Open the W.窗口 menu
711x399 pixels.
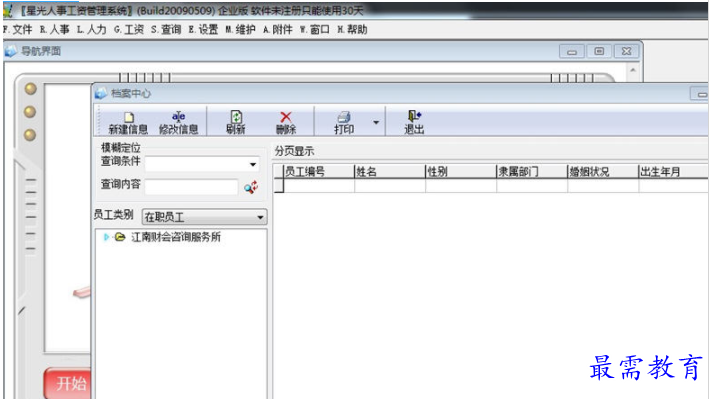click(x=315, y=29)
